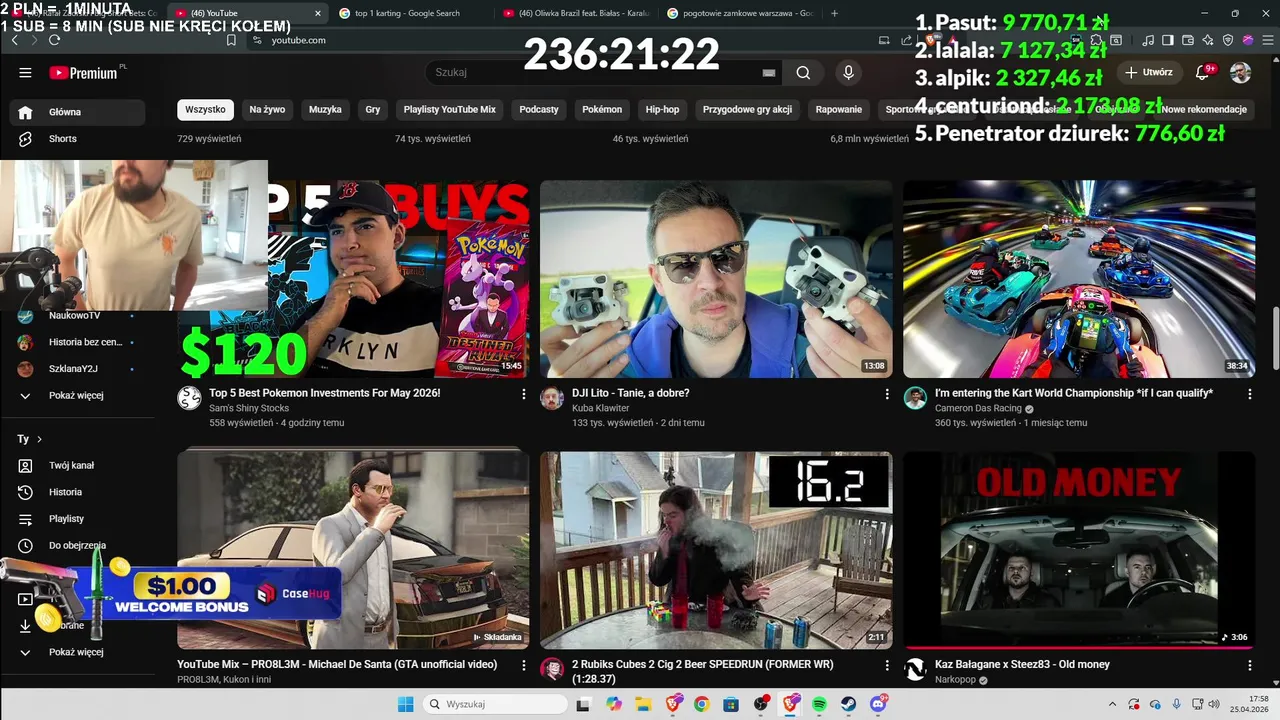Open the Narkopop channel link
Viewport: 1280px width, 720px height.
956,680
